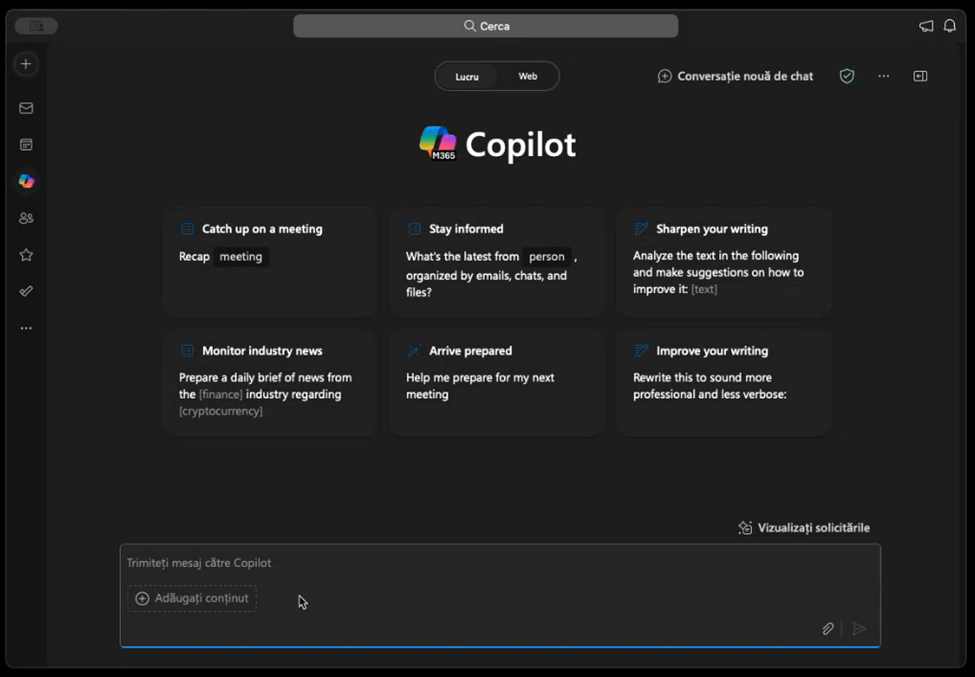Screen dimensions: 975x677
Task: Click the Arrive prepared wand icon
Action: click(414, 351)
